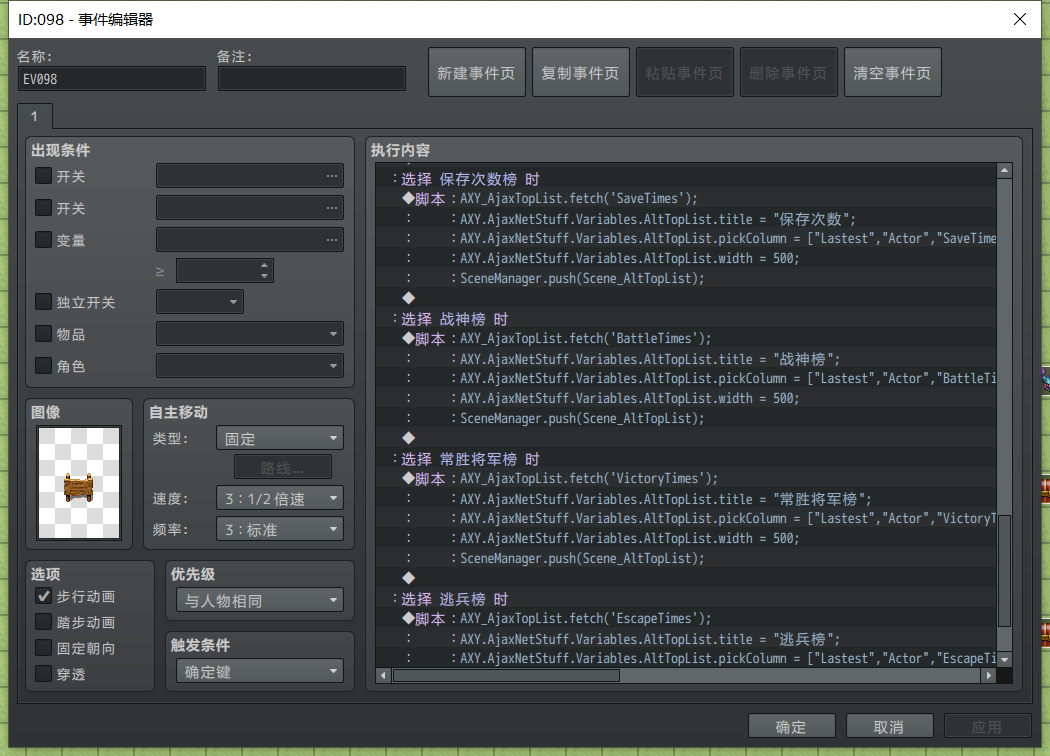Select the 选择 战神榜 时 line
The image size is (1050, 756).
click(x=686, y=319)
